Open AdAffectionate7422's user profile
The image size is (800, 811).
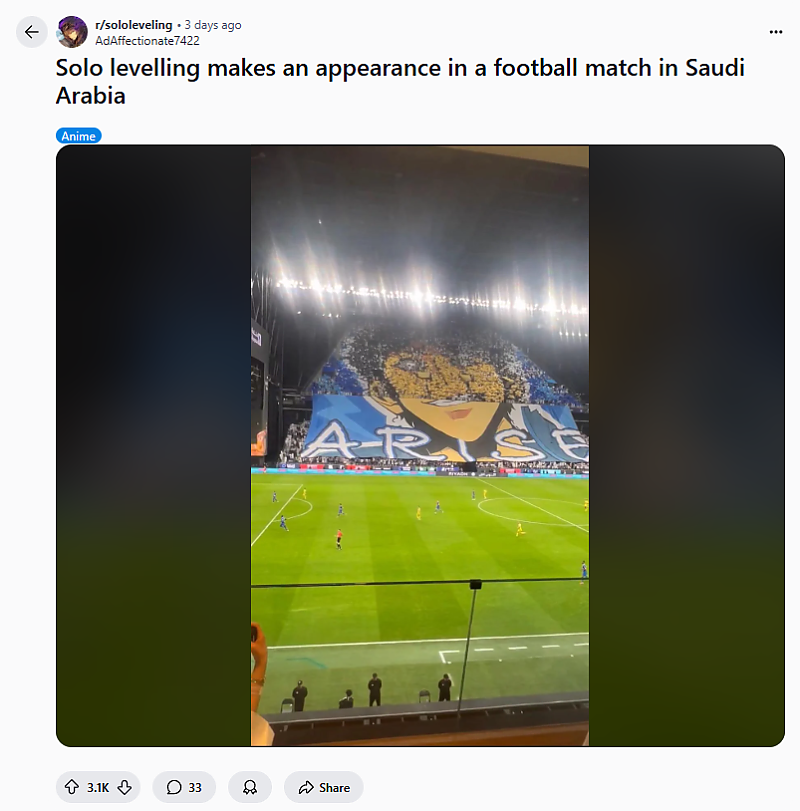click(x=147, y=41)
